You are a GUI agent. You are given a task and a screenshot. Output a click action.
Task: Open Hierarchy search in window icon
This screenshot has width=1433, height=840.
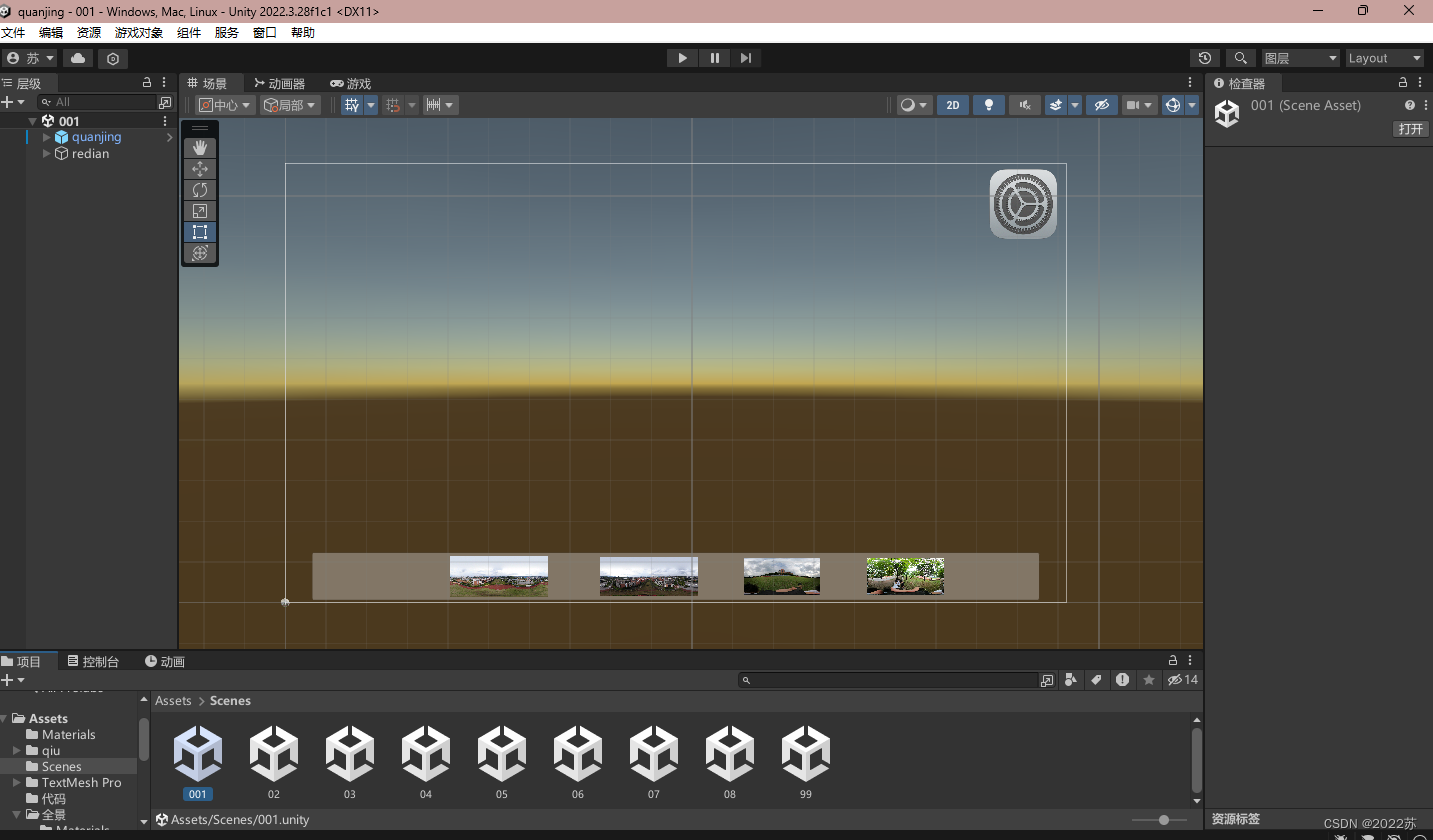click(x=165, y=102)
